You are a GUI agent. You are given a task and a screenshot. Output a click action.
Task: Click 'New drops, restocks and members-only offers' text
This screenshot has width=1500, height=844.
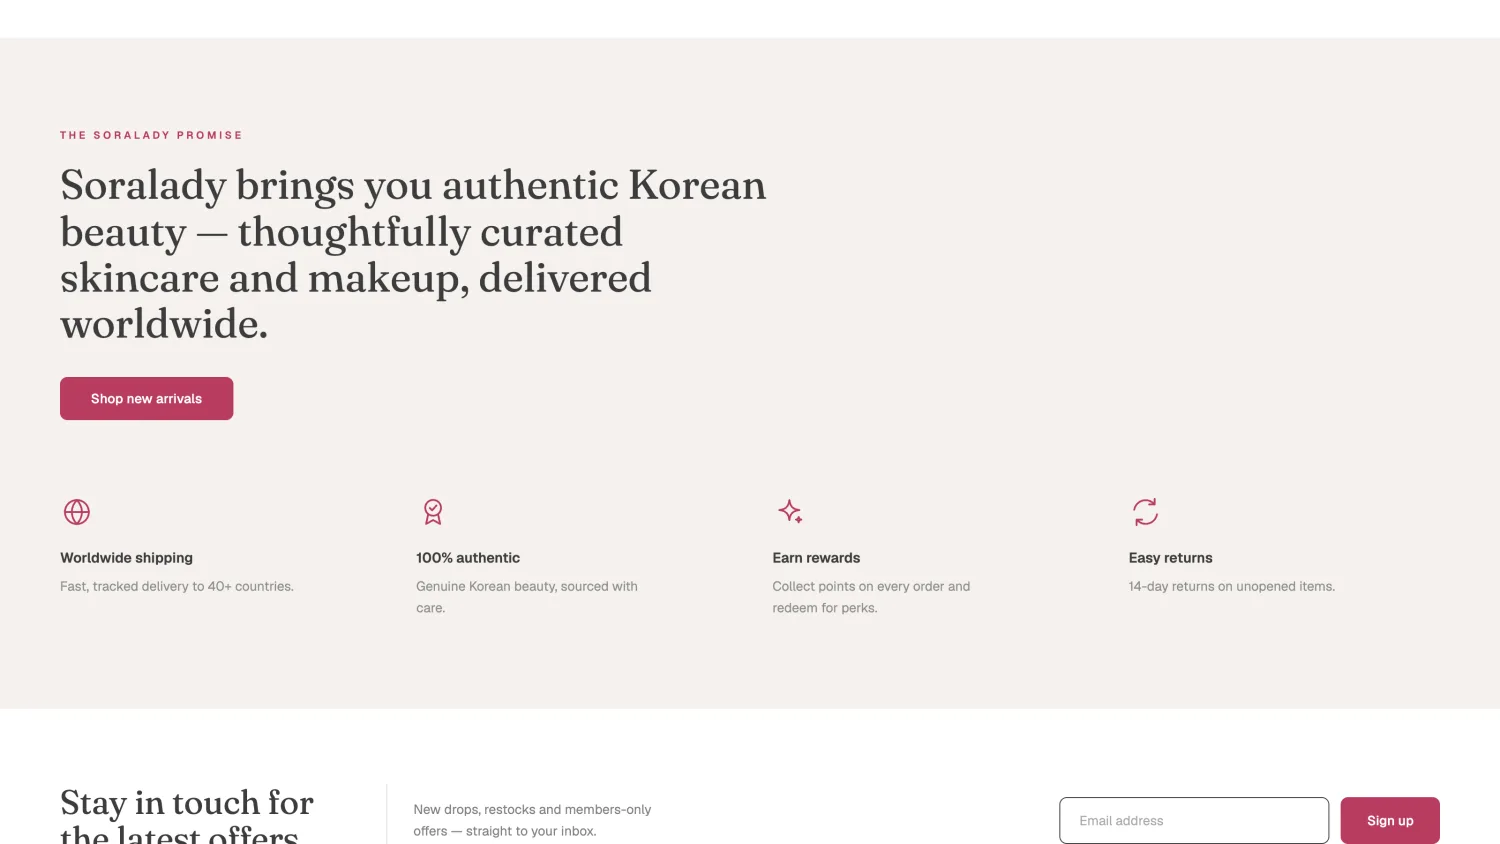click(532, 820)
